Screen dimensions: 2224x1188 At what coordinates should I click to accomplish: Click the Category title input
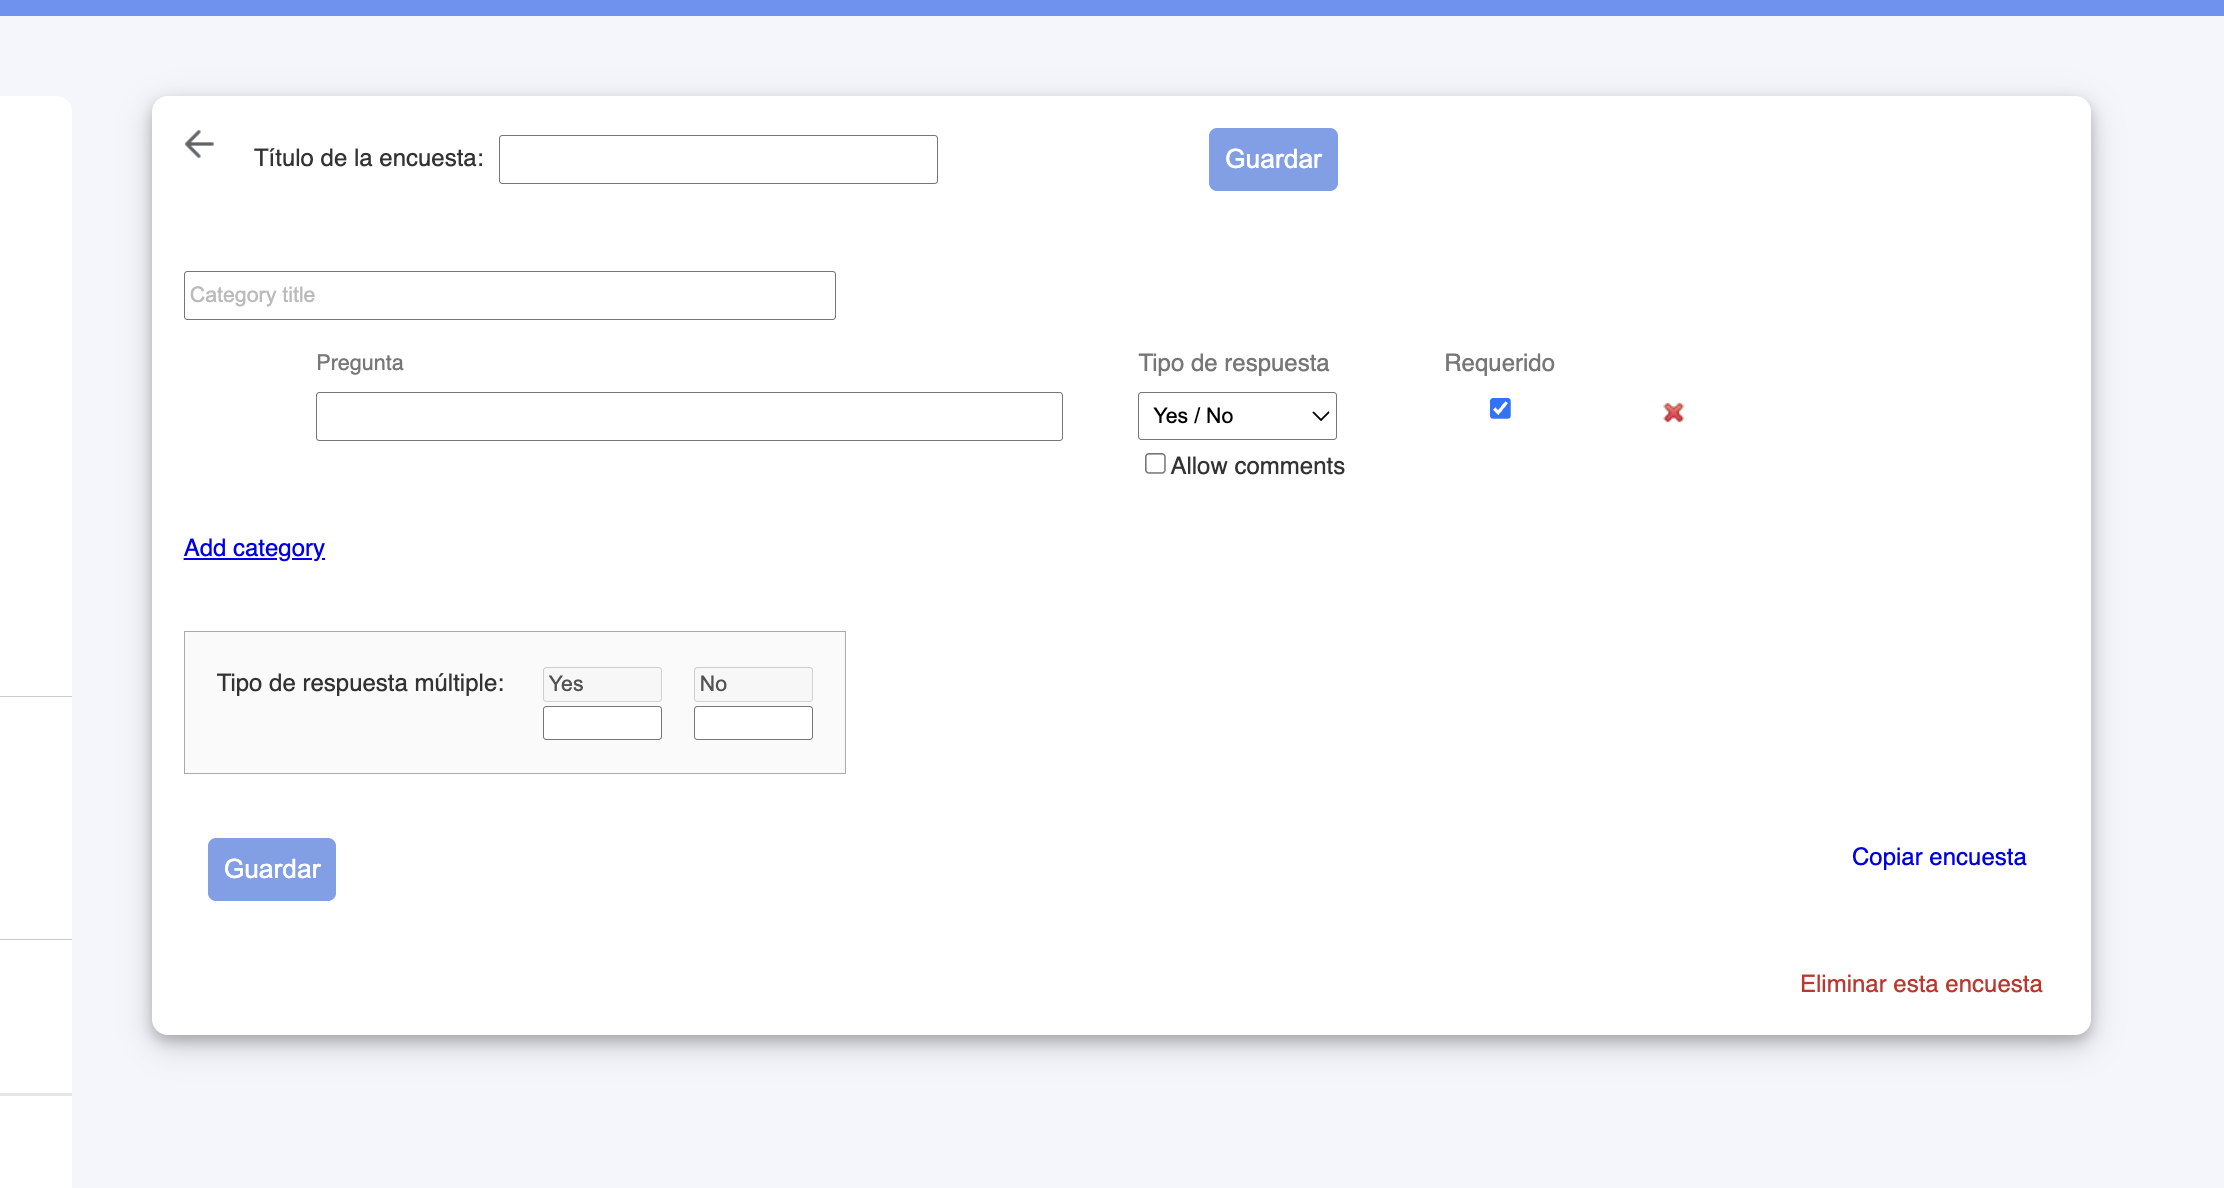509,296
